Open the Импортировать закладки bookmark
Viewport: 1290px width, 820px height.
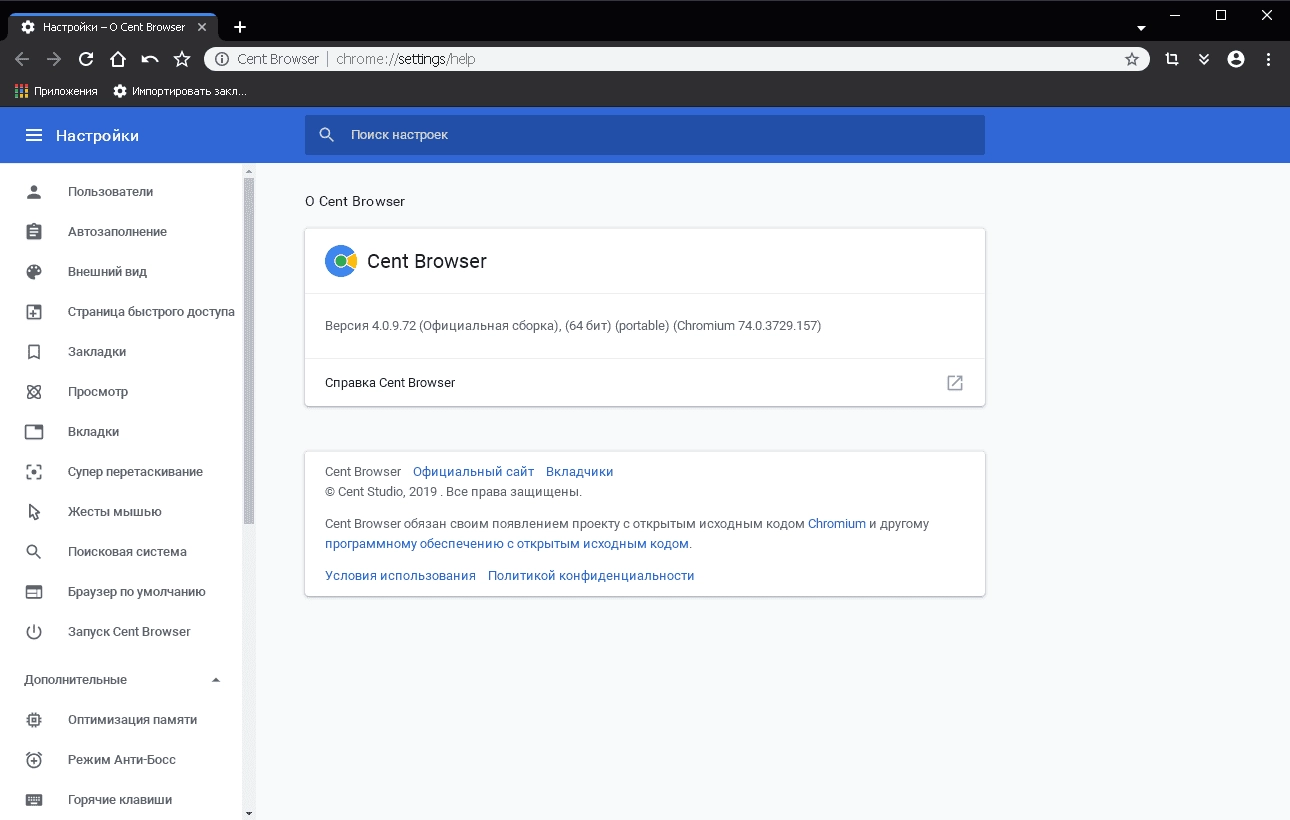(x=179, y=91)
